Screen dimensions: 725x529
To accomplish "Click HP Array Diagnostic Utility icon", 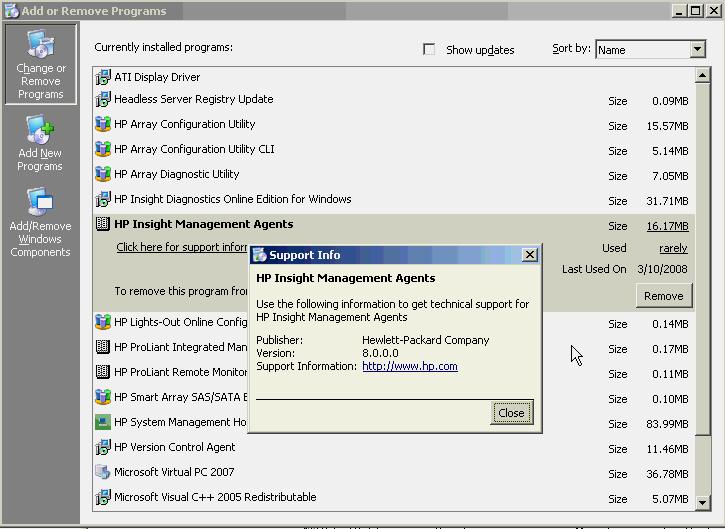I will [x=103, y=174].
